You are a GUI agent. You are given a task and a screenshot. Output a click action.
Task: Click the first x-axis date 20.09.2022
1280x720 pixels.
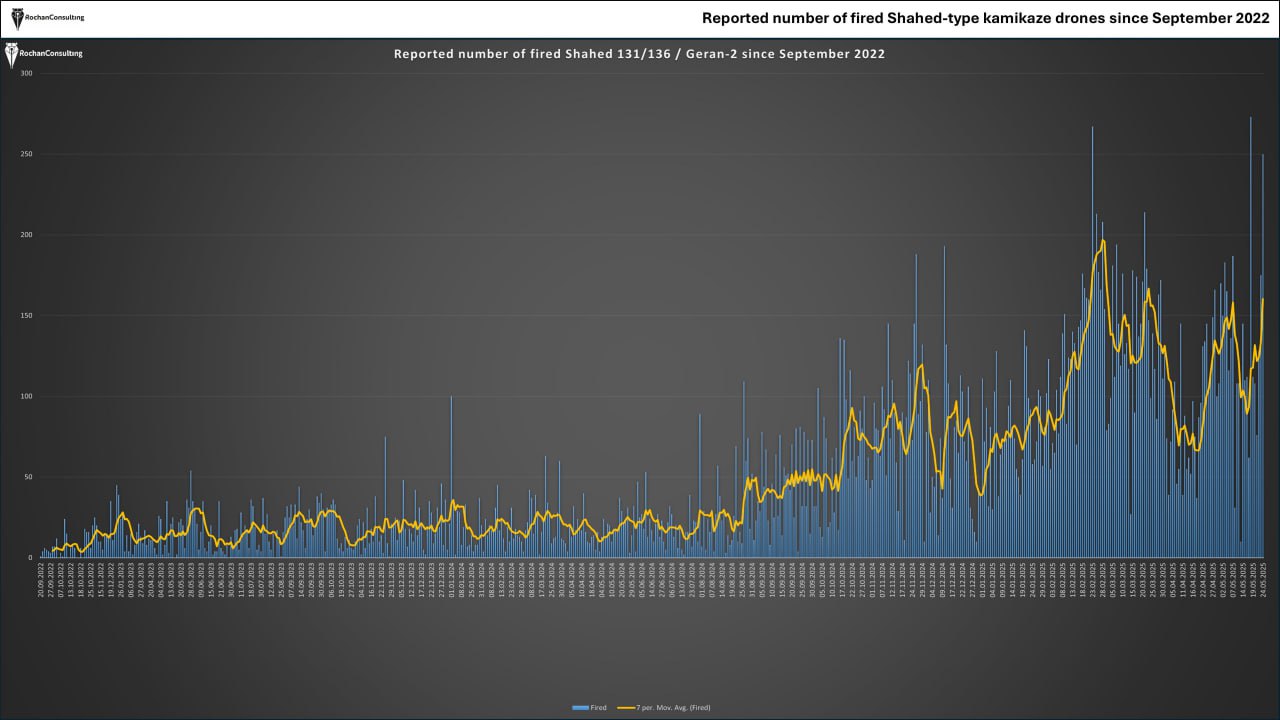42,580
